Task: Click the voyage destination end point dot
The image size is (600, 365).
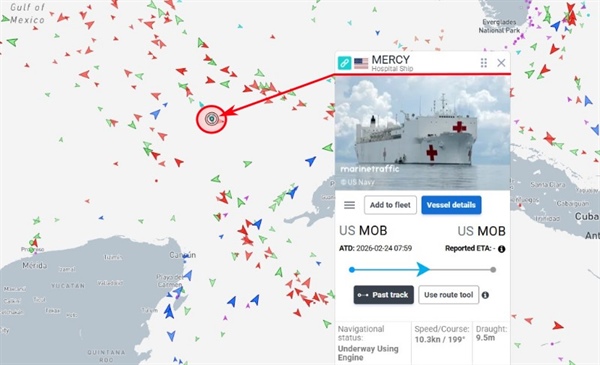Action: click(493, 270)
